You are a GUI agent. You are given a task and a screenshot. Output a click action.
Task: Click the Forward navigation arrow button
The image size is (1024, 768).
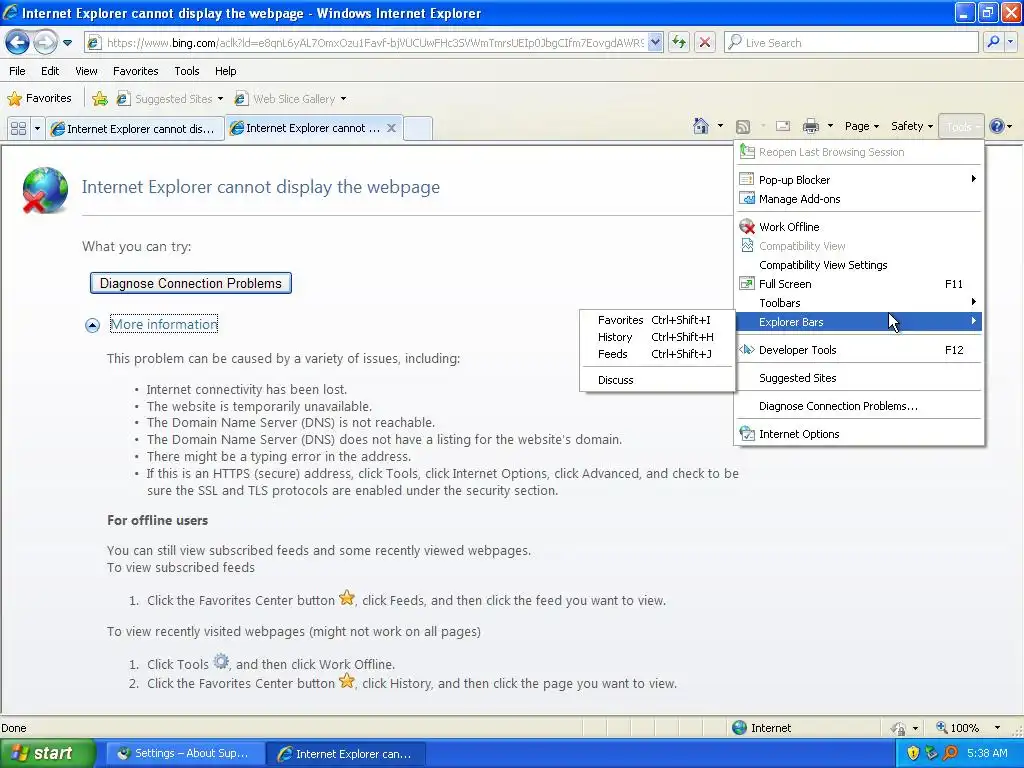(x=45, y=43)
